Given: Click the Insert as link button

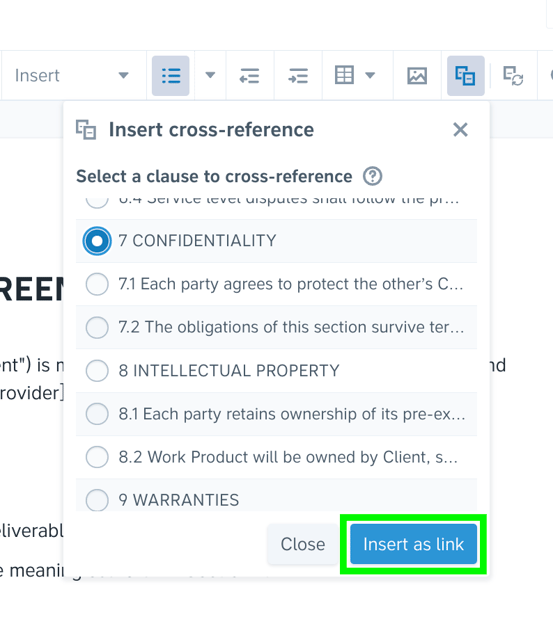Looking at the screenshot, I should 413,544.
